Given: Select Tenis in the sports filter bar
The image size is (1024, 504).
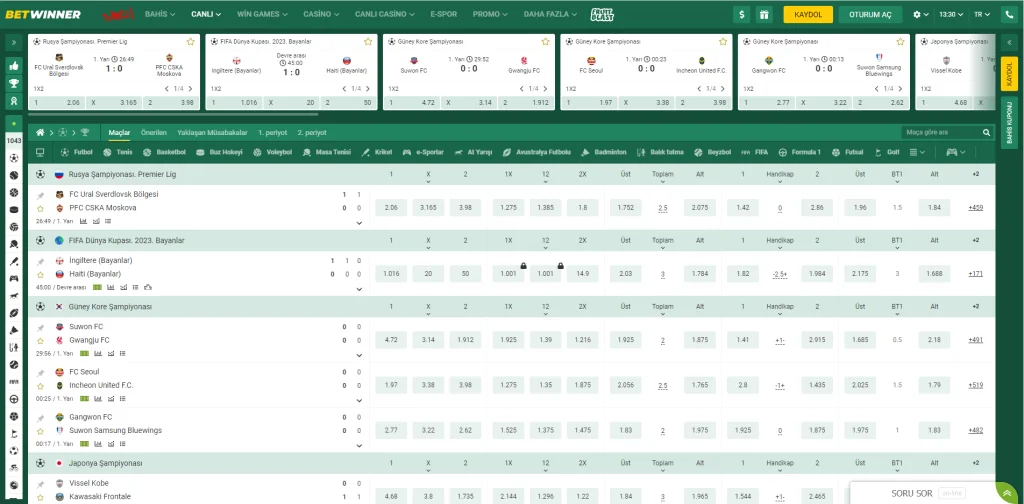Looking at the screenshot, I should [x=118, y=152].
